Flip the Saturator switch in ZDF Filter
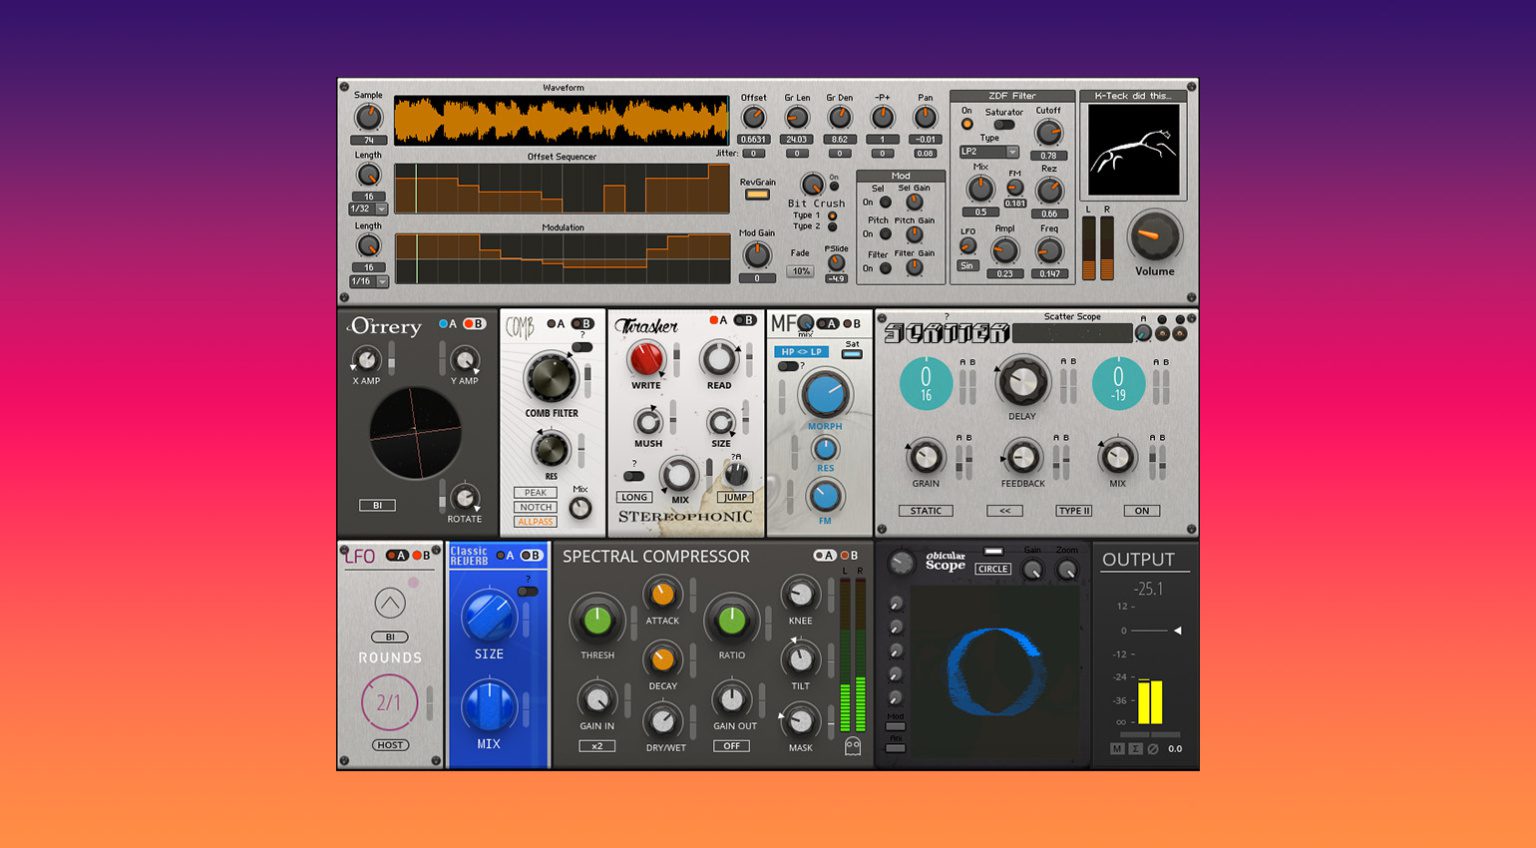The height and width of the screenshot is (848, 1536). 1005,124
